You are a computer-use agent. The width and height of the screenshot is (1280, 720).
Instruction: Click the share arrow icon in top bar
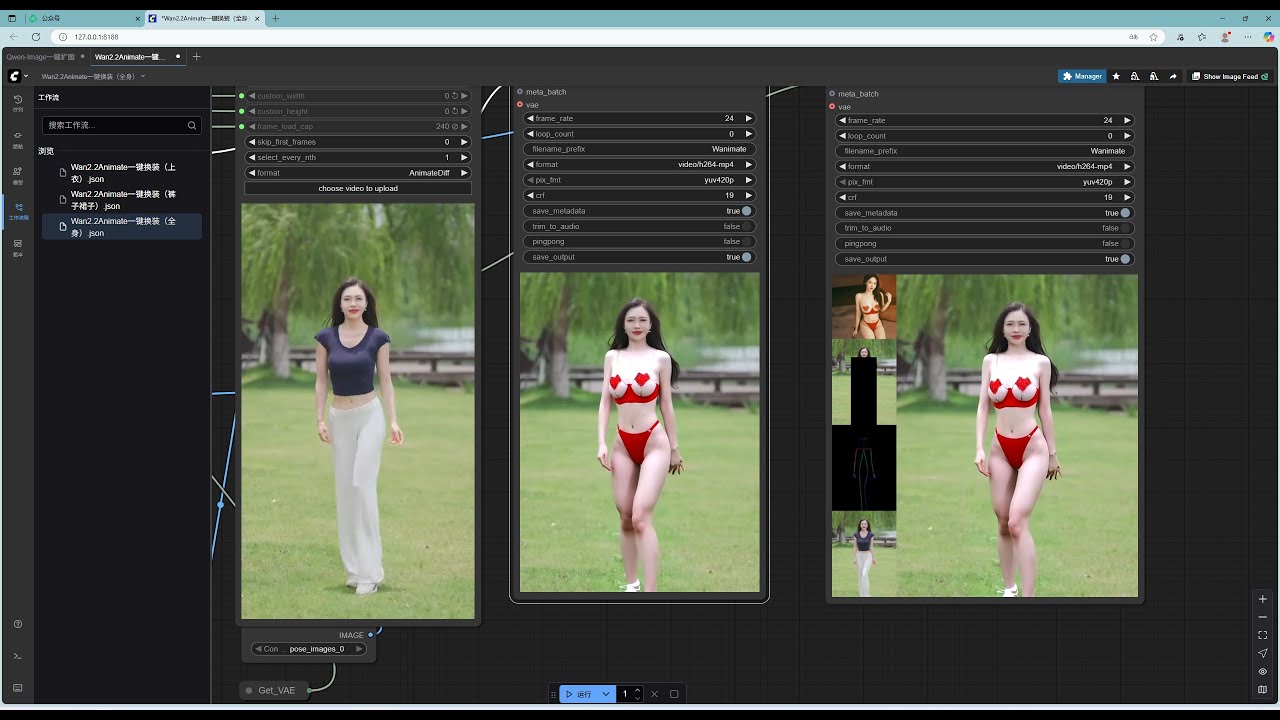click(1173, 76)
